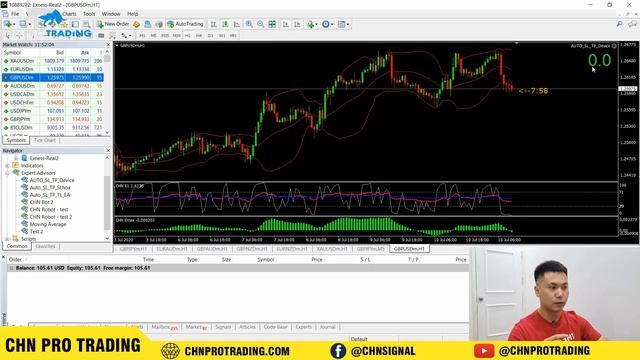Viewport: 640px width, 360px height.
Task: Open the Charts menu
Action: [x=69, y=14]
